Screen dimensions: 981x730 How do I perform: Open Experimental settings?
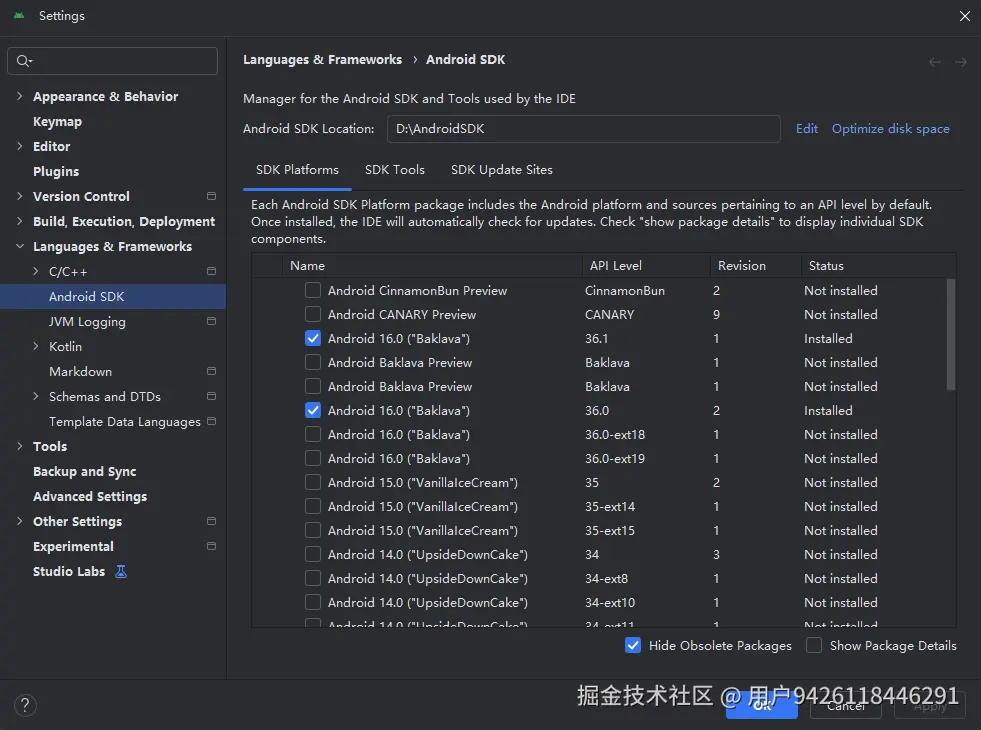[73, 546]
